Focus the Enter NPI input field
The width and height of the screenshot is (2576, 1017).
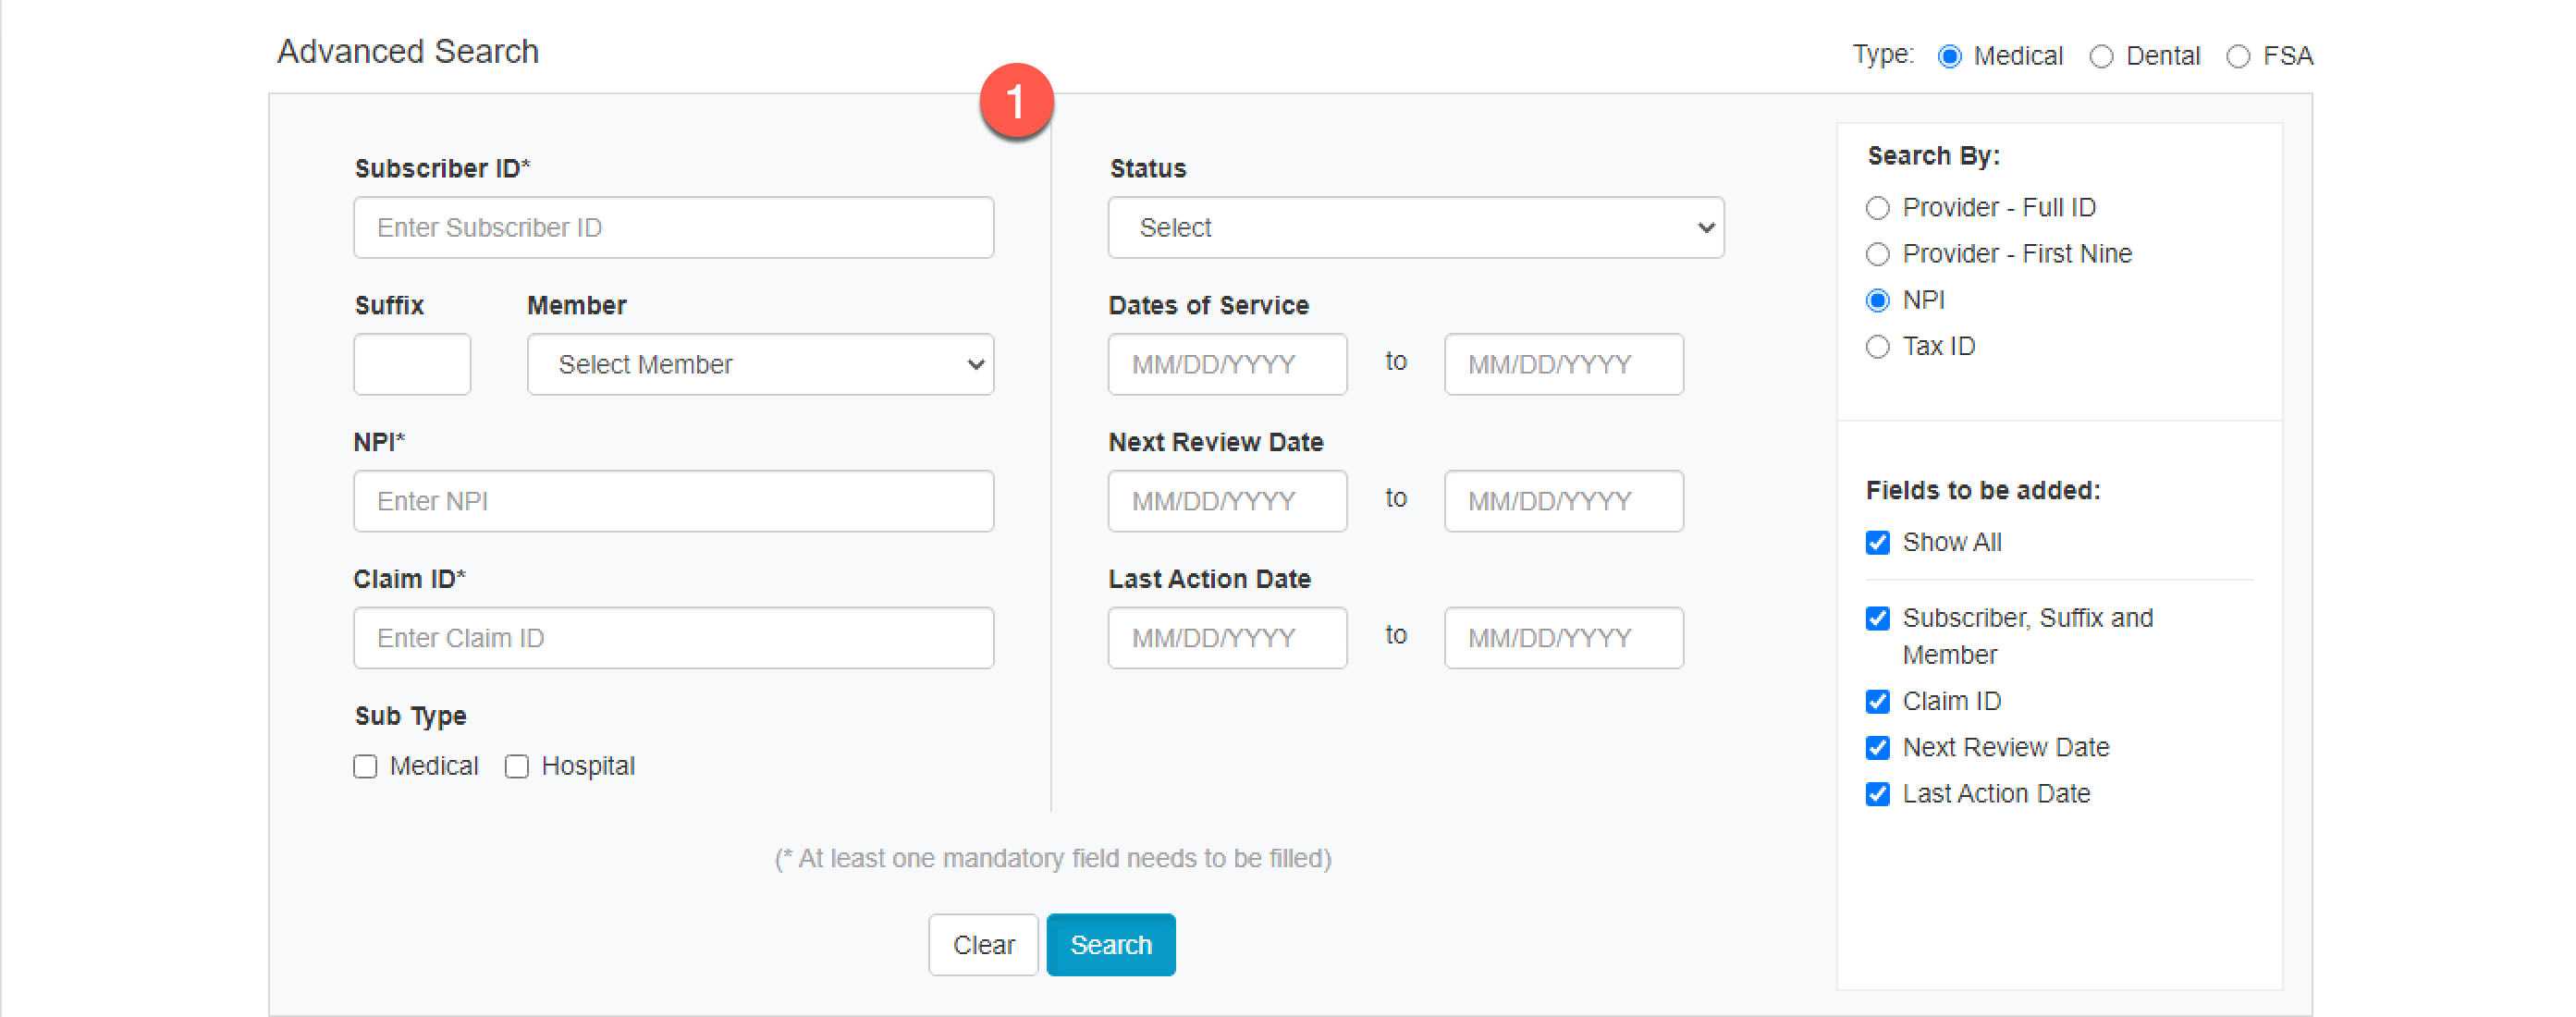point(673,501)
